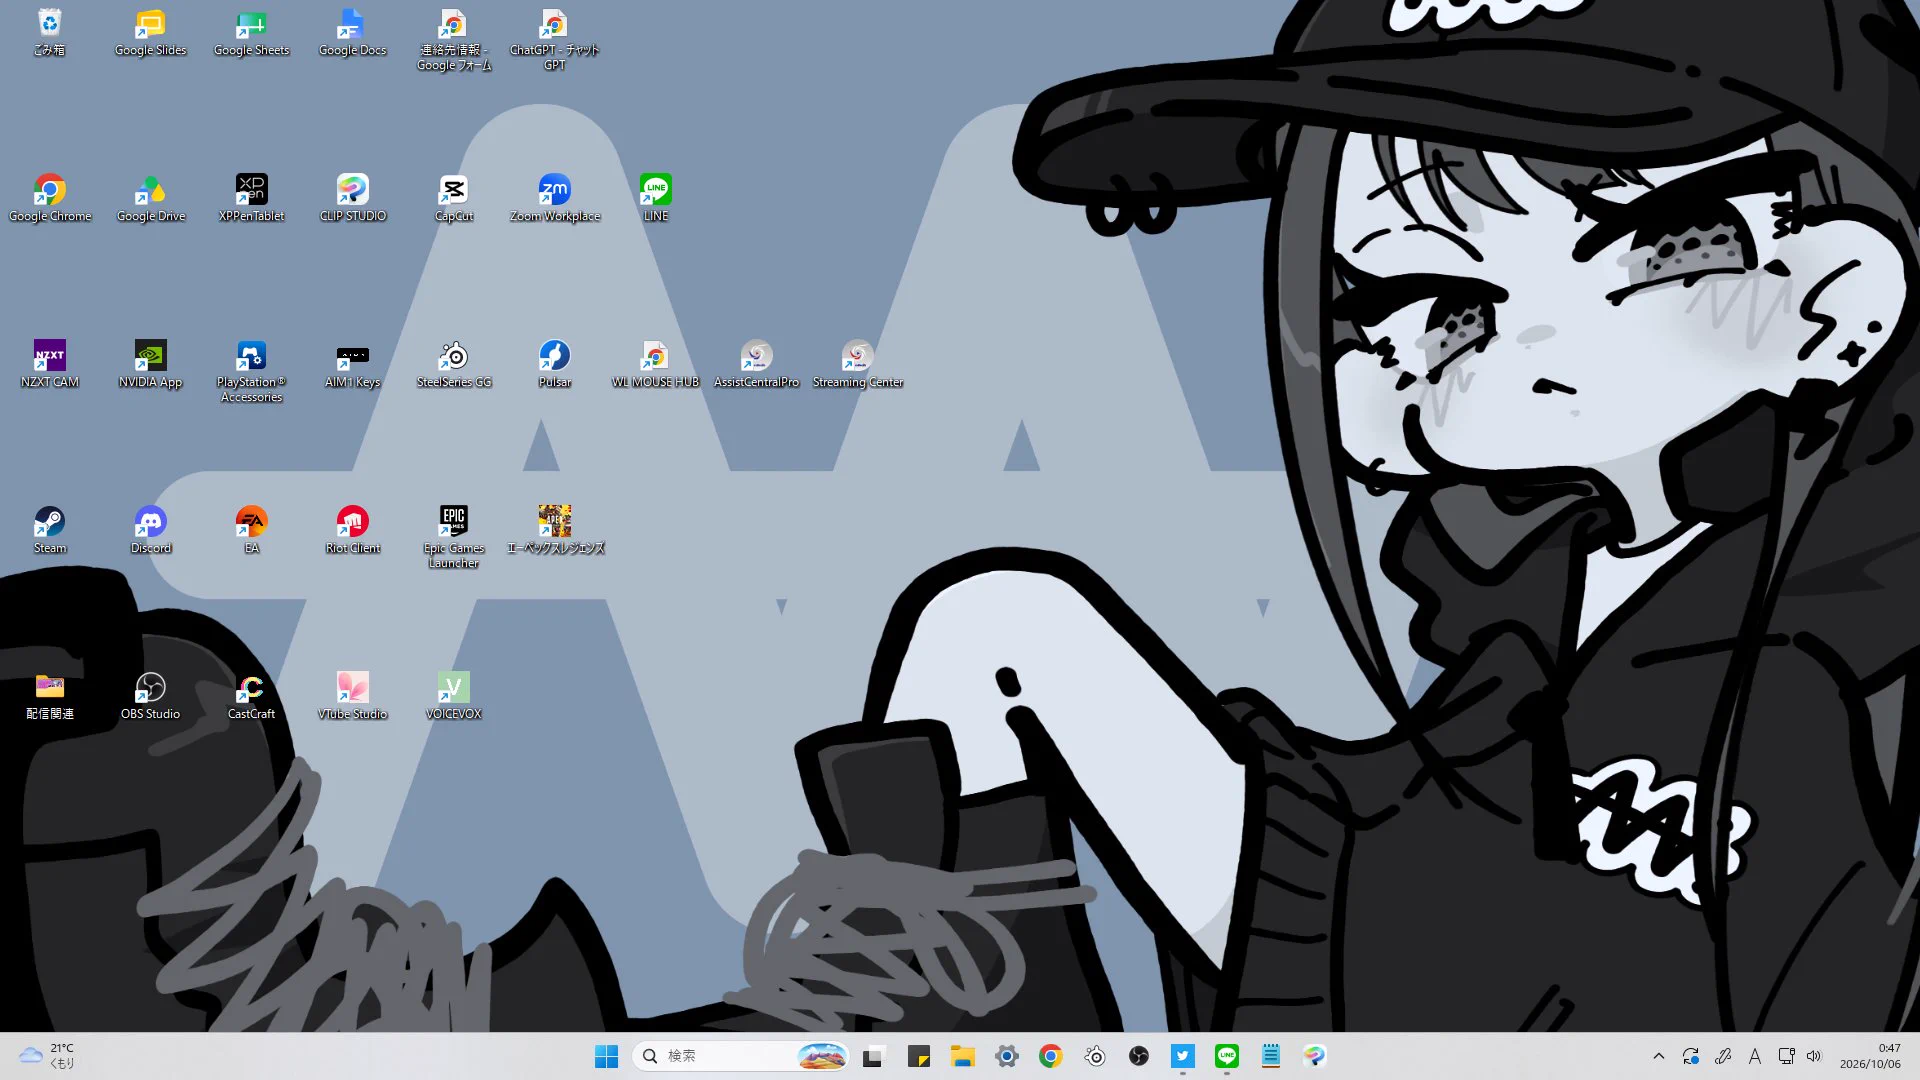Open Settings gear on taskbar
Image resolution: width=1920 pixels, height=1080 pixels.
click(x=1006, y=1056)
